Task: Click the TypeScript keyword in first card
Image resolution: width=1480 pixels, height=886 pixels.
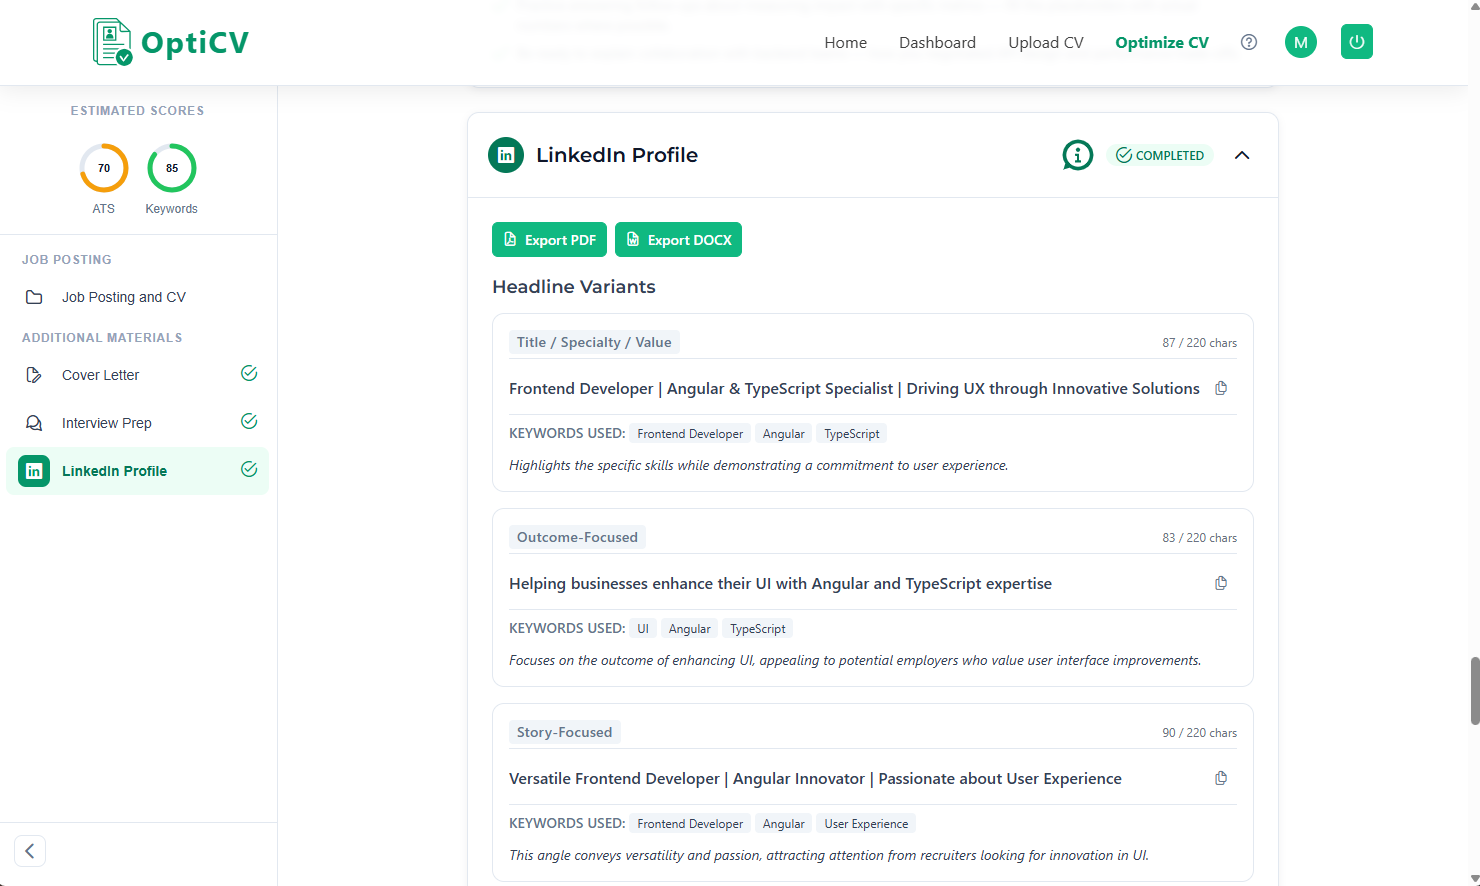Action: (852, 434)
